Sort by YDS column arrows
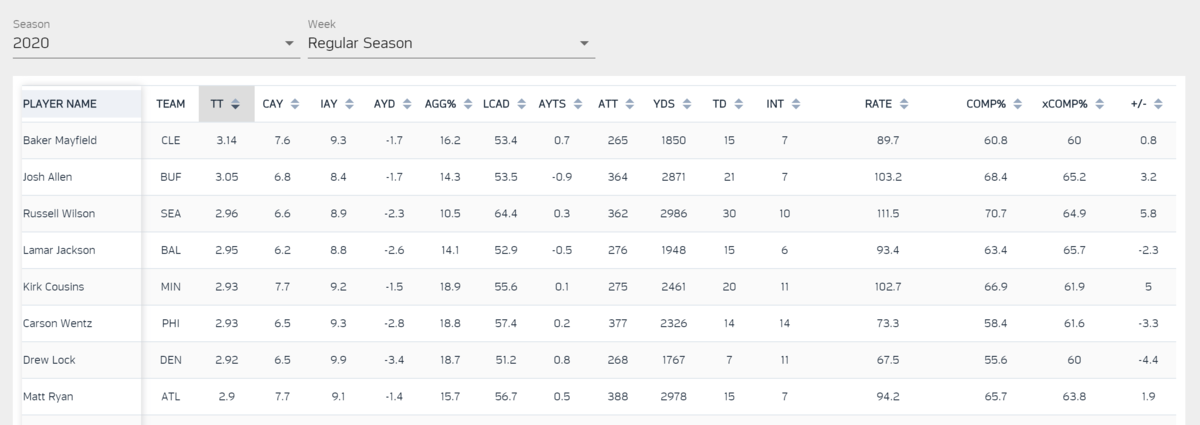 tap(685, 104)
